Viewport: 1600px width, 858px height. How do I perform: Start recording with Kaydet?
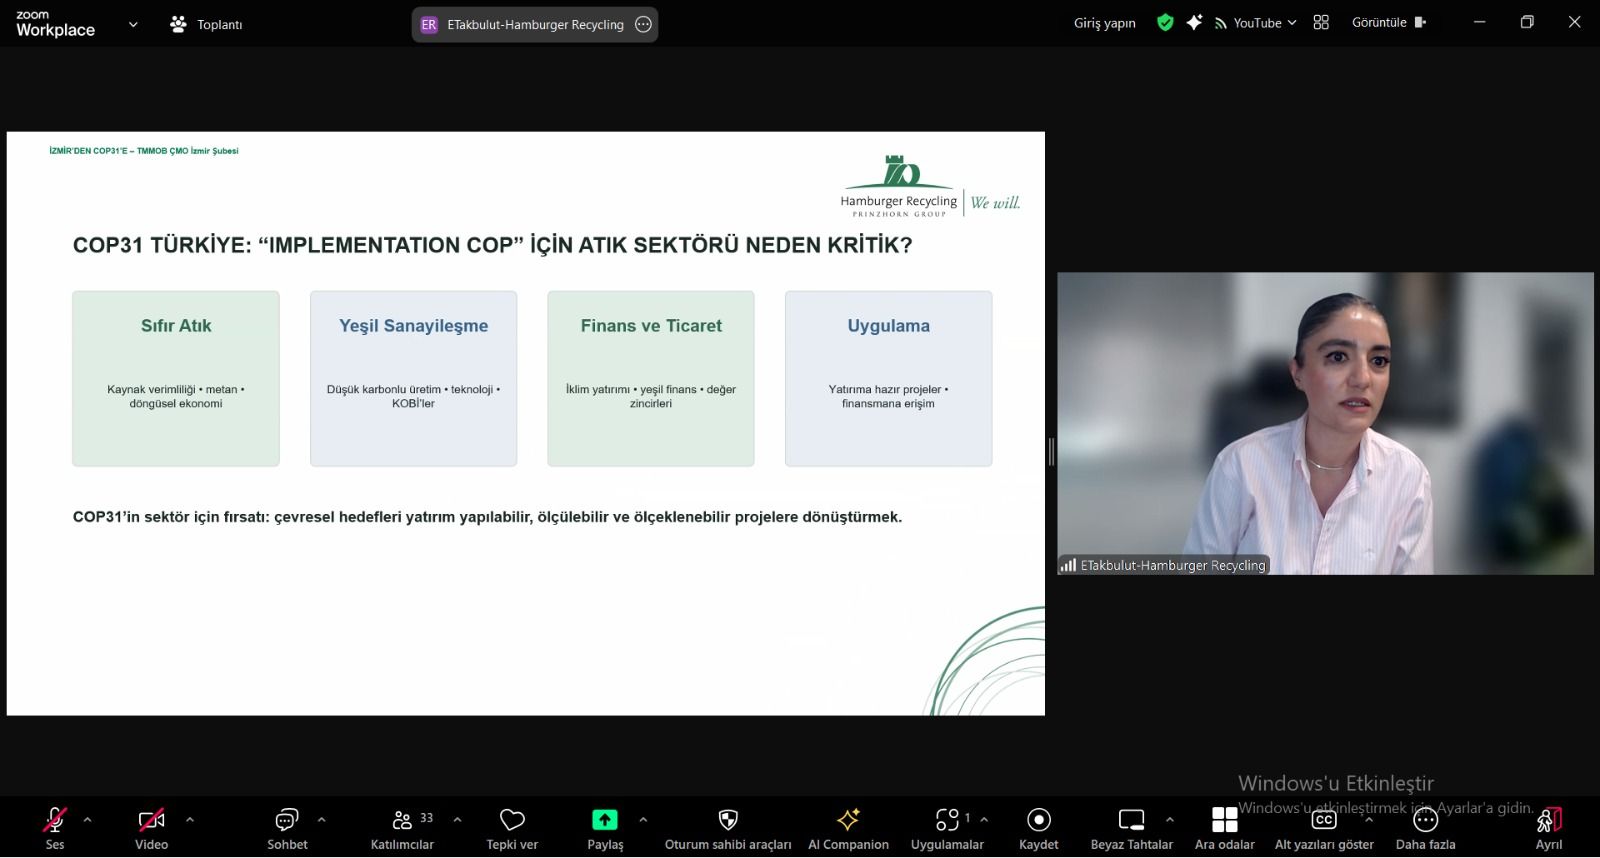pos(1039,829)
